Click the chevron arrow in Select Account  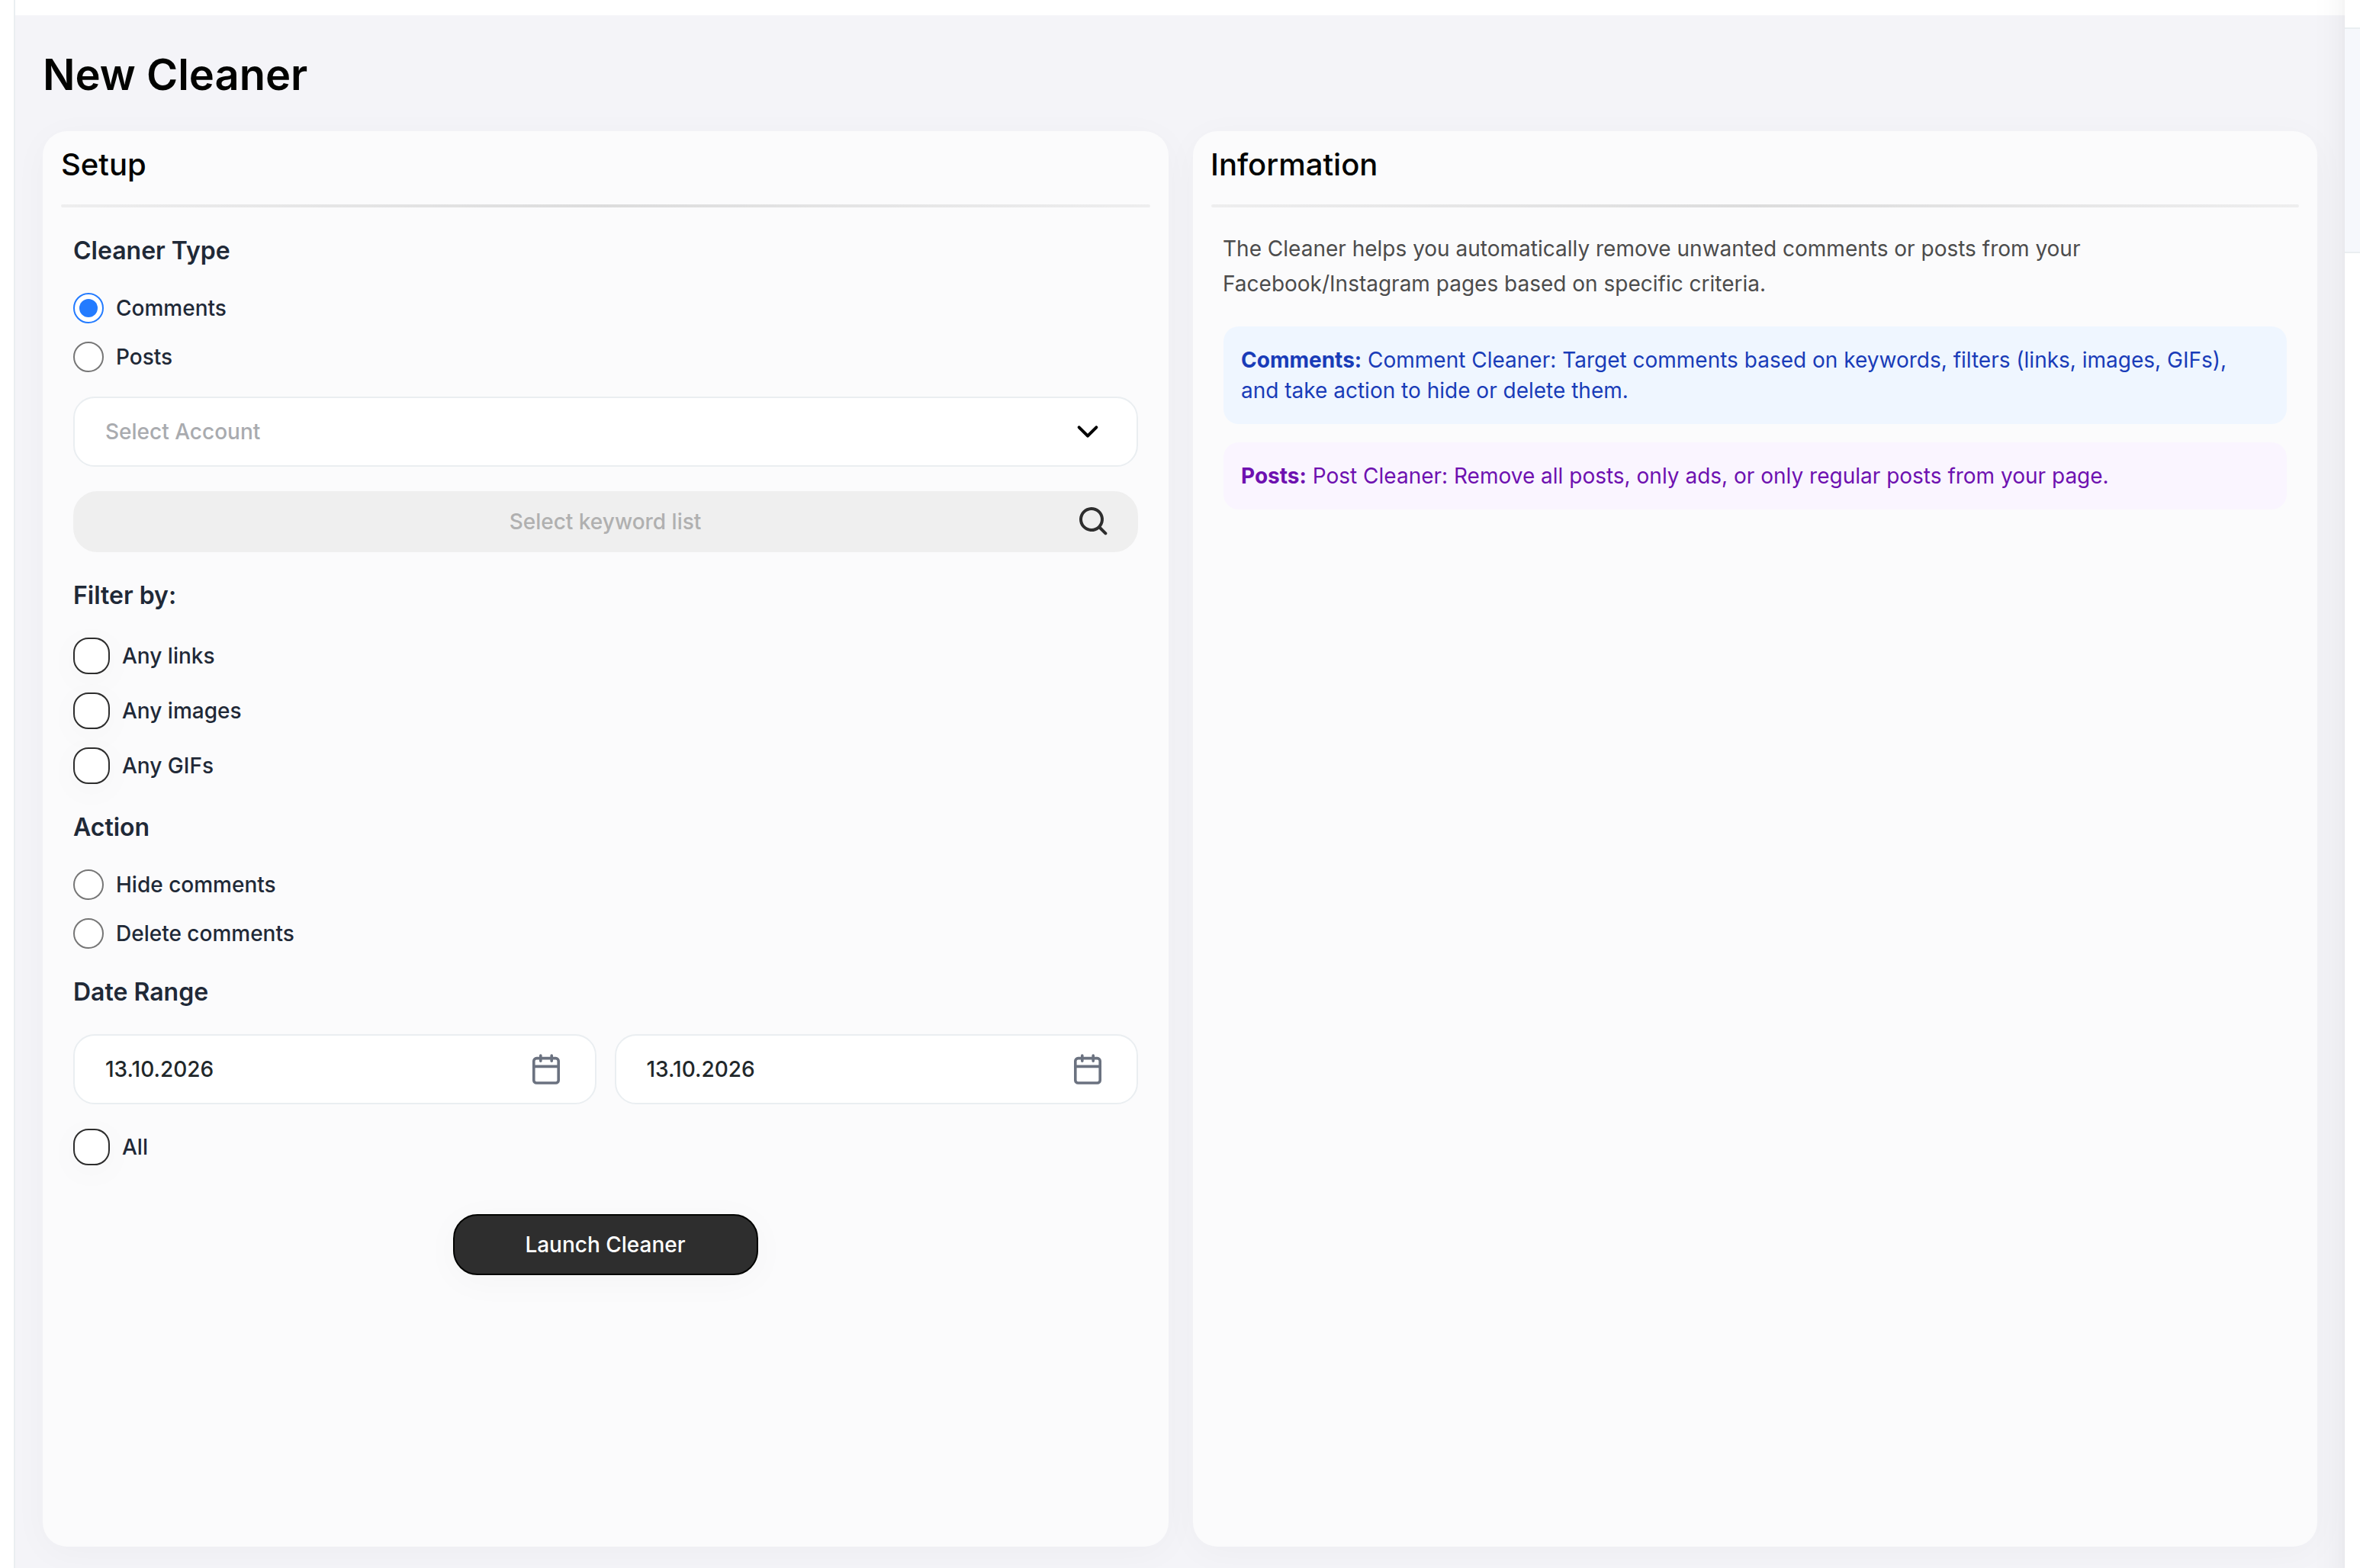click(1087, 432)
